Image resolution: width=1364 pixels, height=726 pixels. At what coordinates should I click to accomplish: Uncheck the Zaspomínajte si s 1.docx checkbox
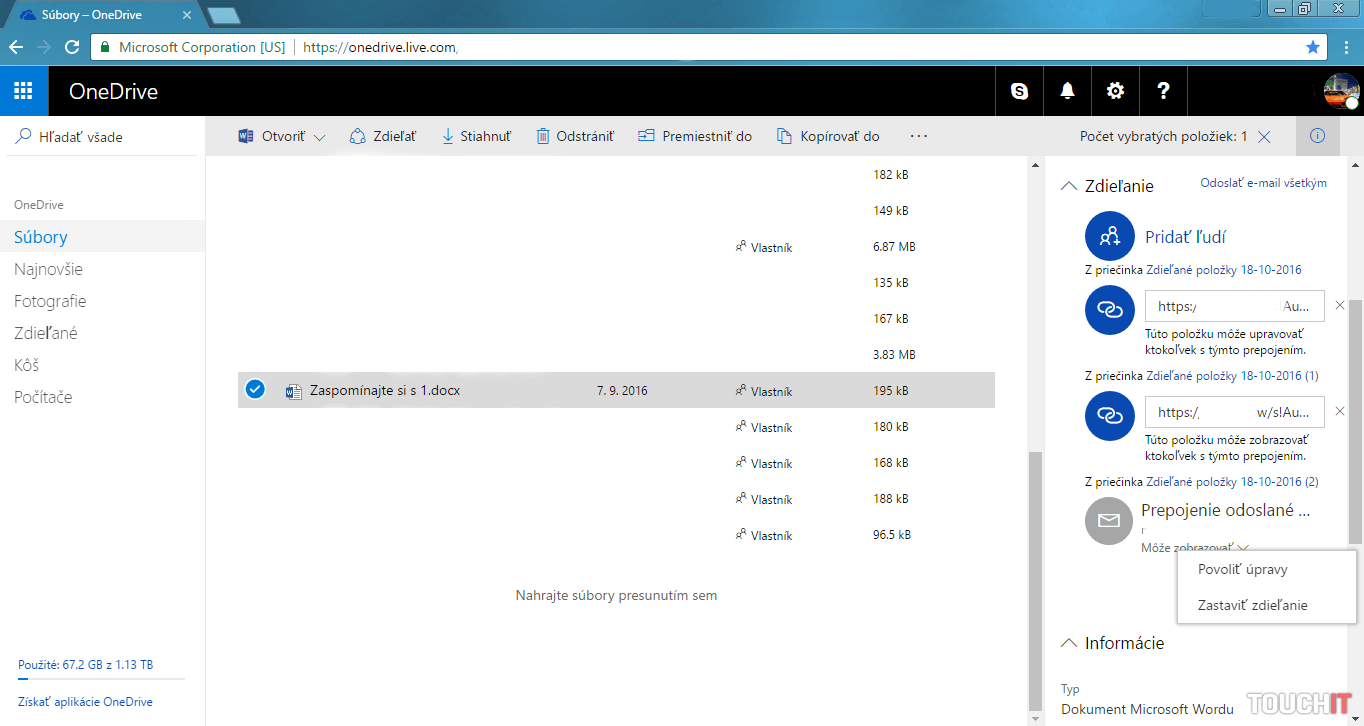(255, 390)
